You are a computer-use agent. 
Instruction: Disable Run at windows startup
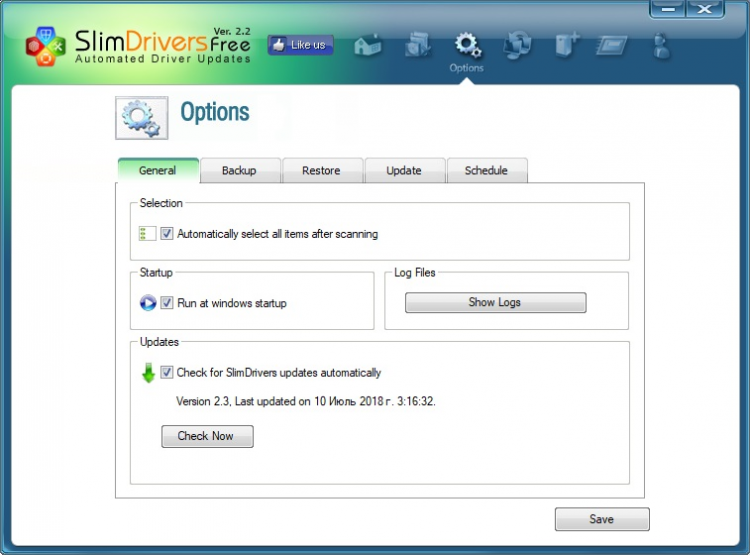point(166,303)
